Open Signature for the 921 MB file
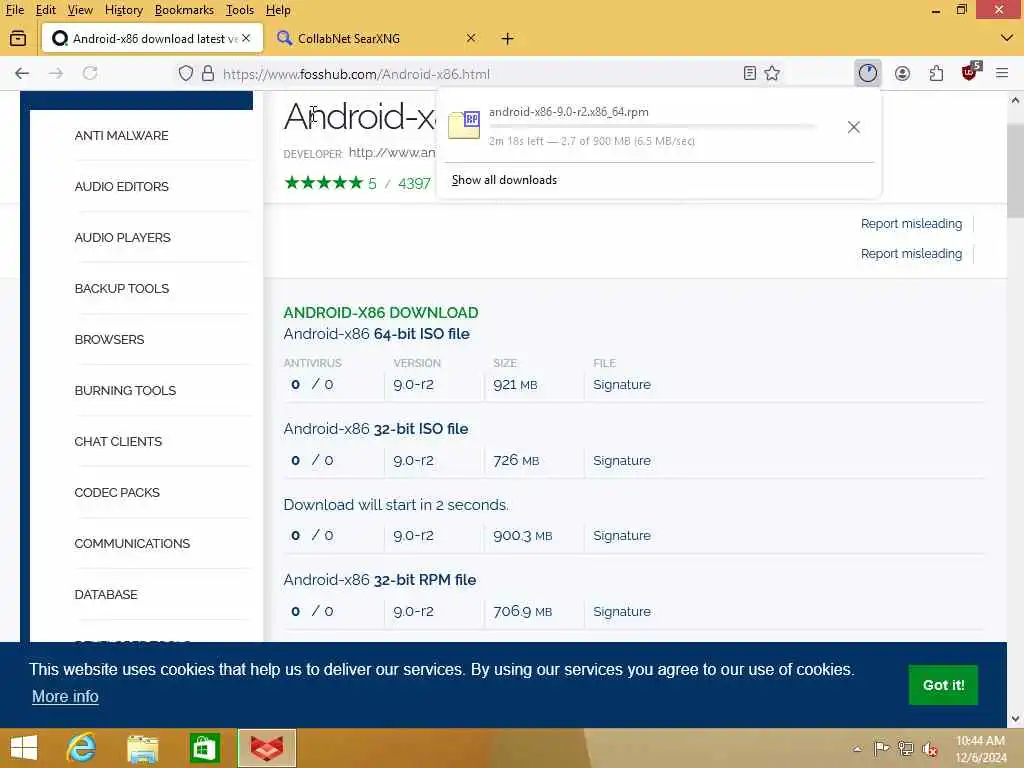1024x768 pixels. click(622, 385)
